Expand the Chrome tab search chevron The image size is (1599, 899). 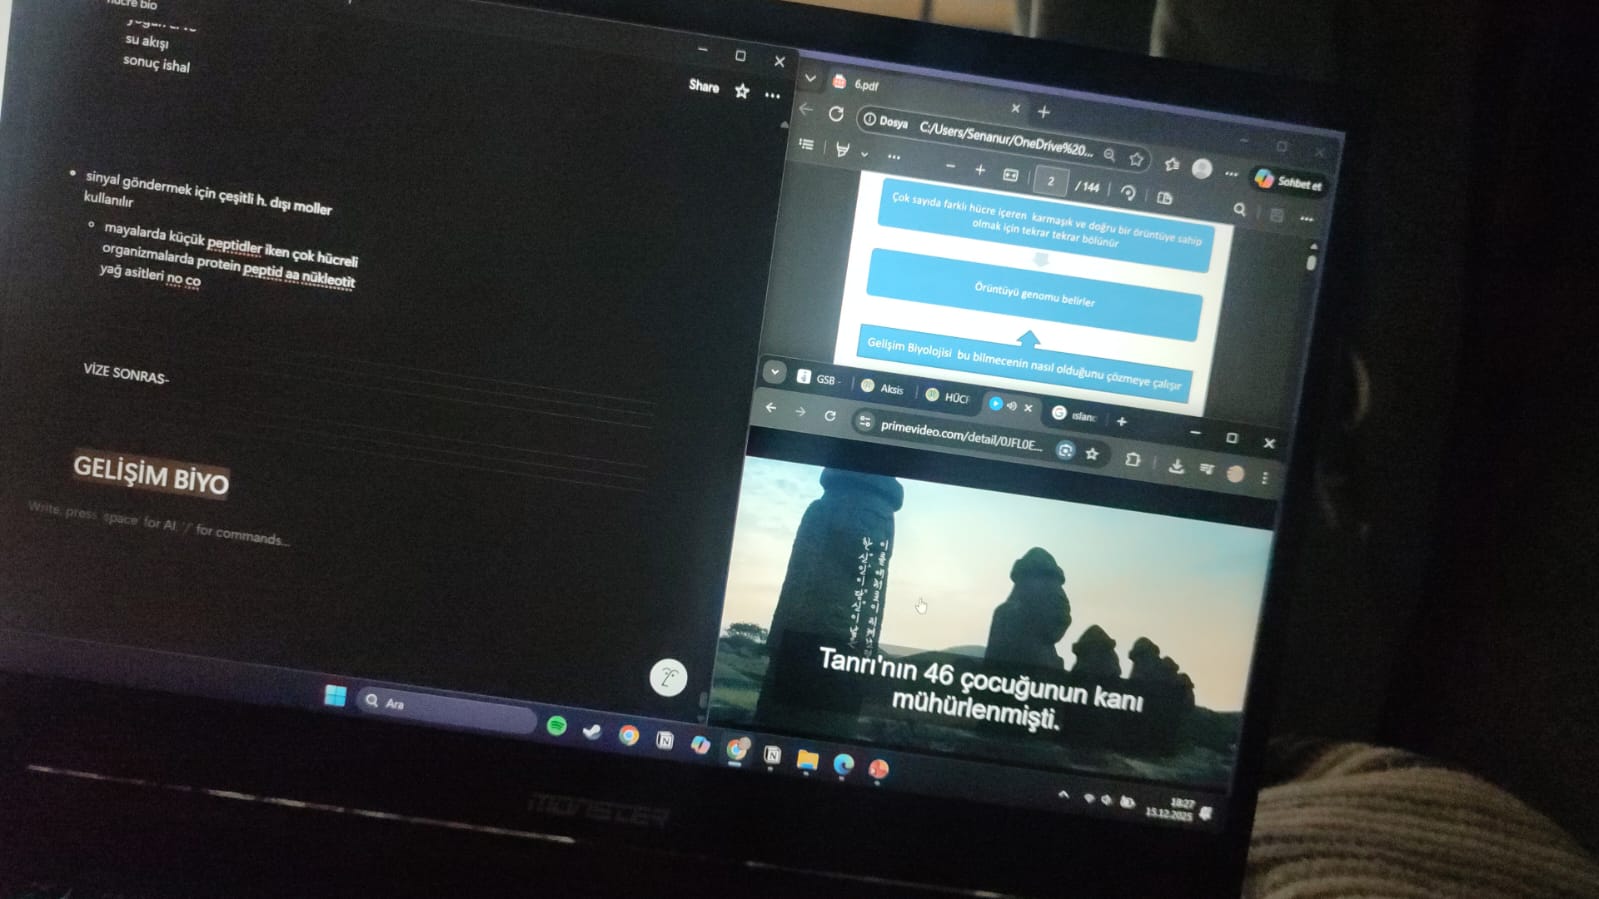(775, 372)
